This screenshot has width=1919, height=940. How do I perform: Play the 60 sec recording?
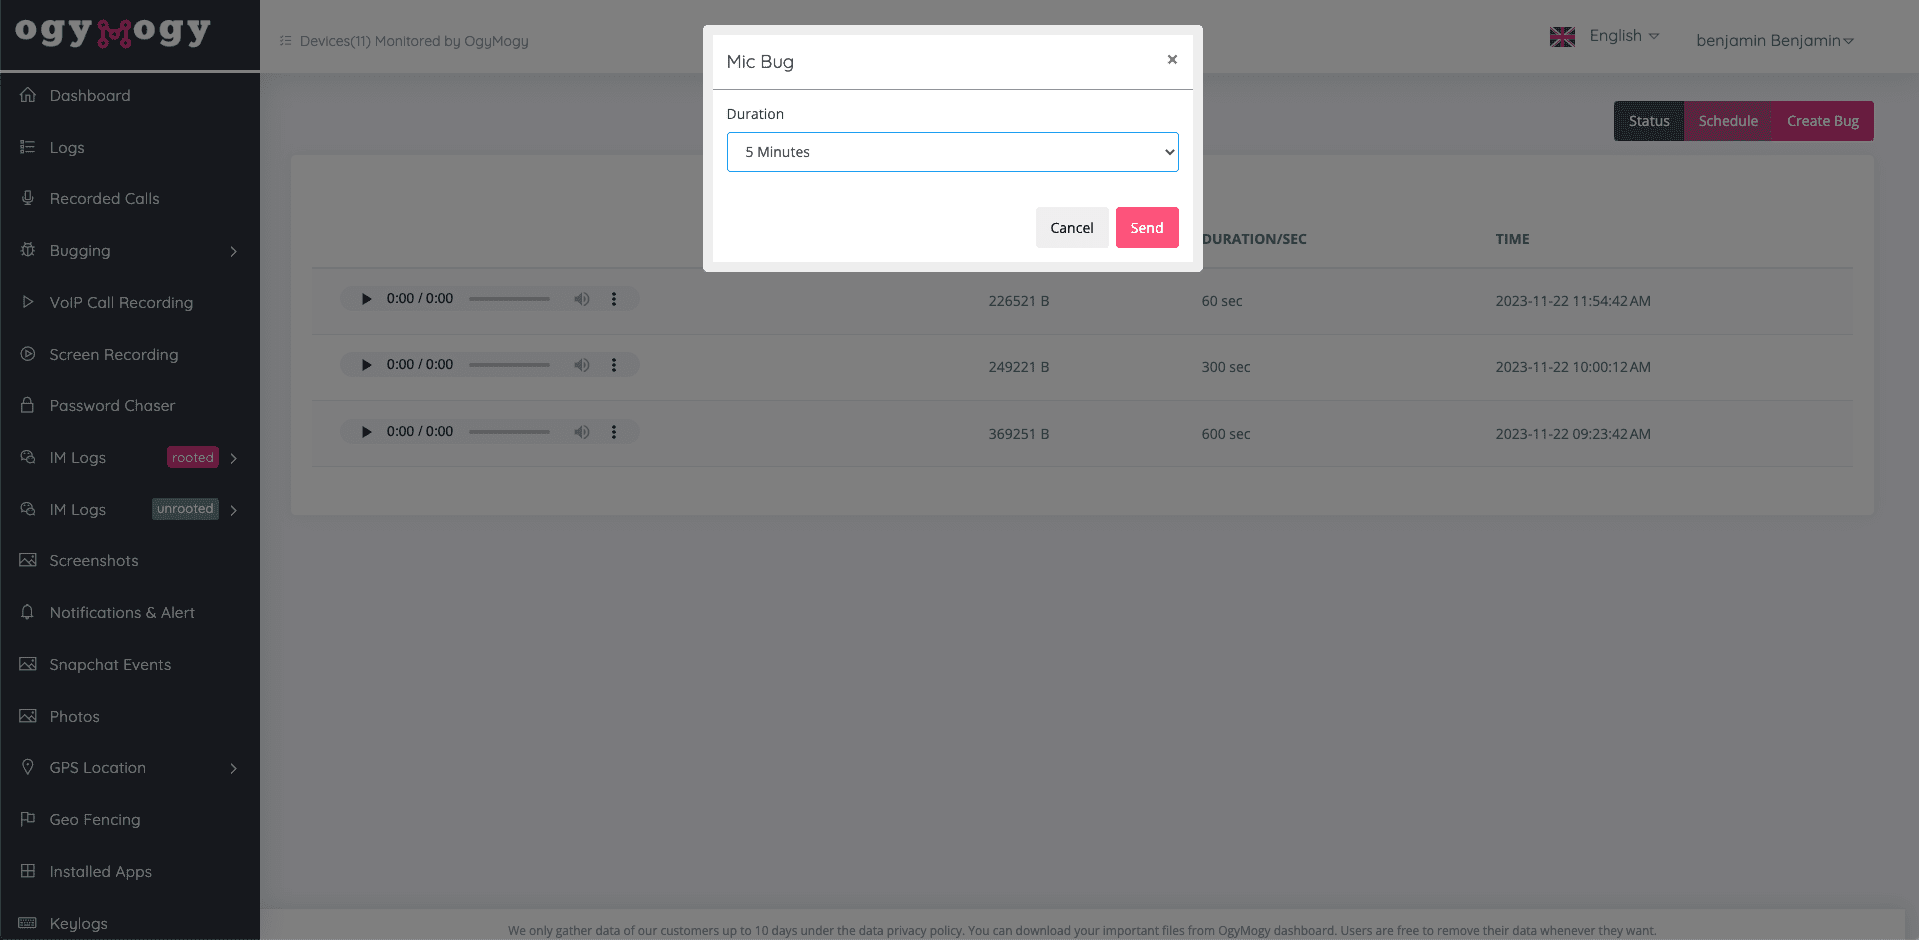point(366,299)
